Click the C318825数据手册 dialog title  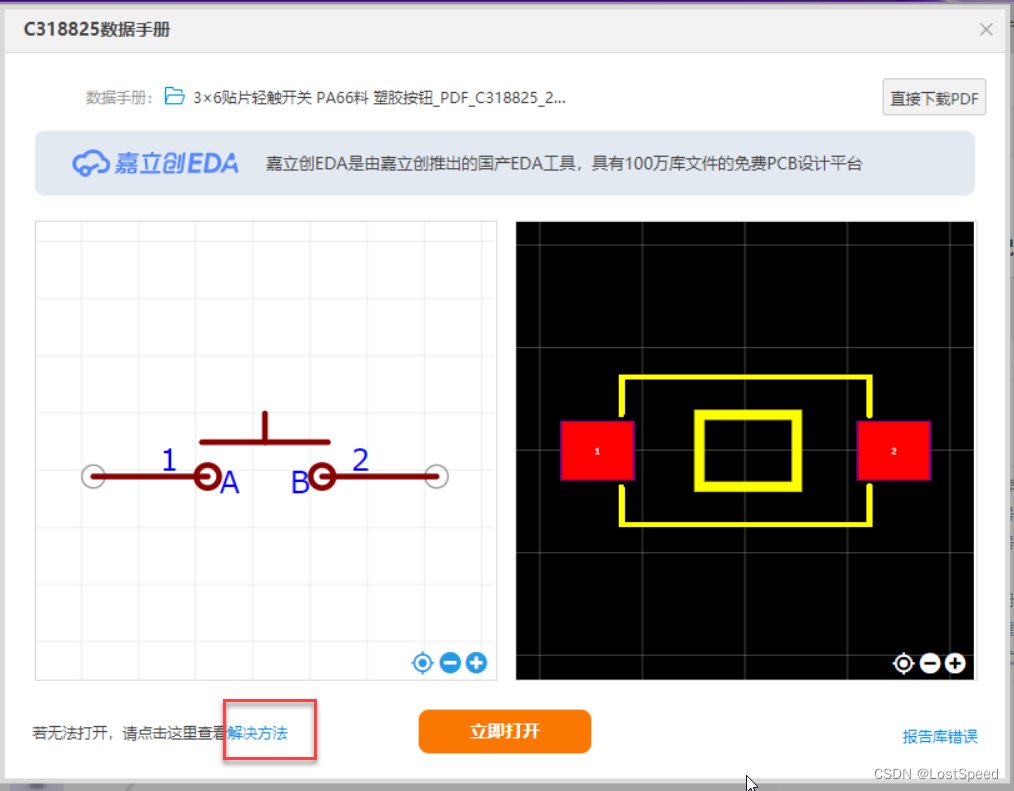[x=97, y=29]
